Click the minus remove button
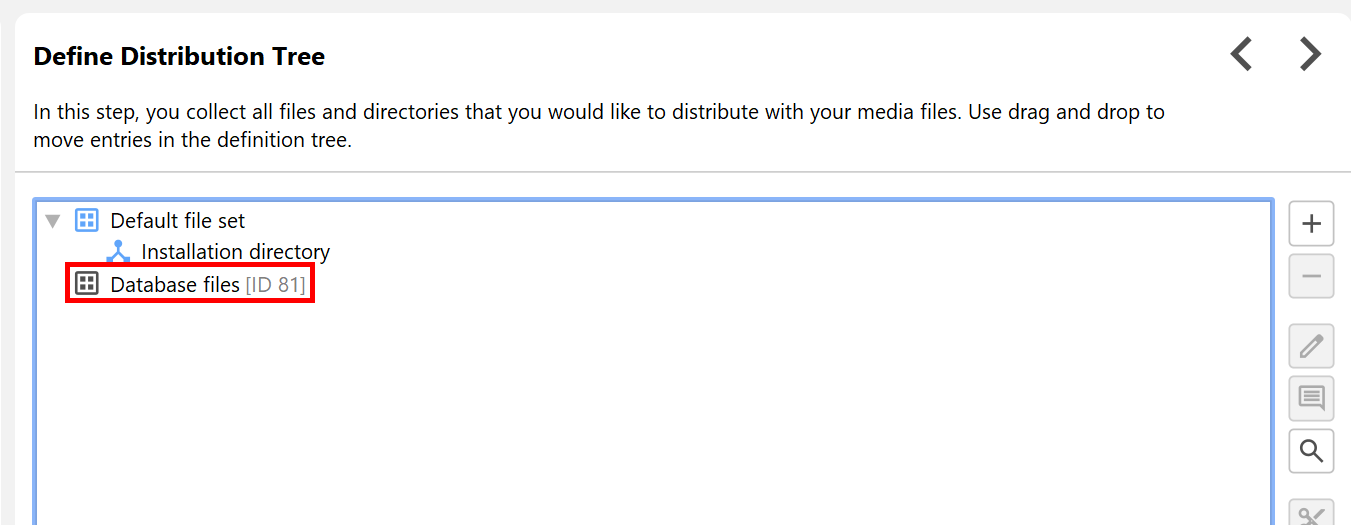The width and height of the screenshot is (1351, 525). 1311,276
